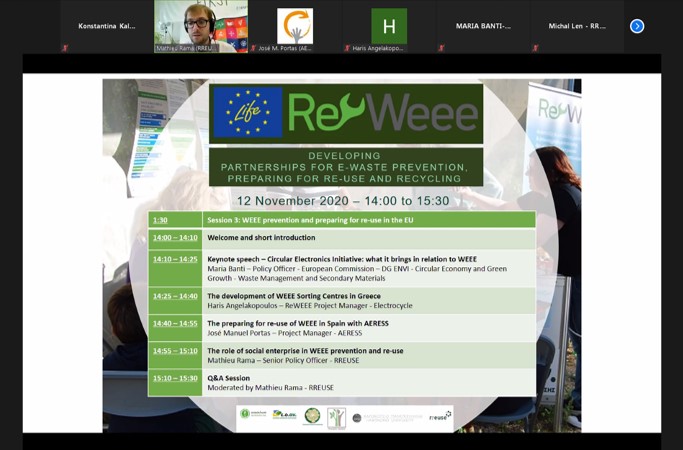Select Konstantina Kal... participant tile
This screenshot has height=450, width=683.
tap(107, 26)
